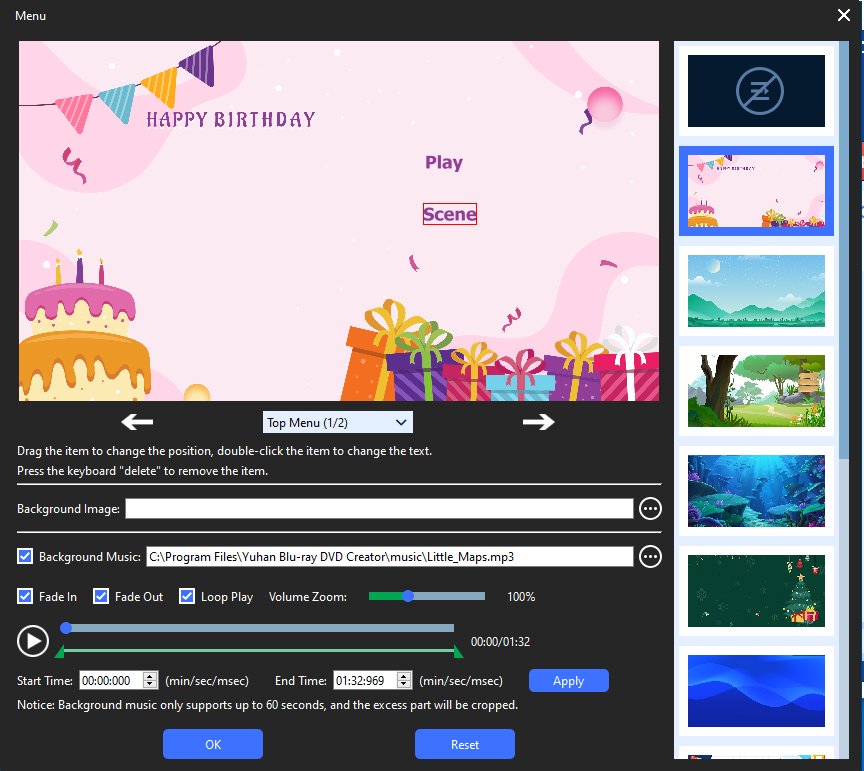864x771 pixels.
Task: Disable the Background Music checkbox
Action: 25,557
